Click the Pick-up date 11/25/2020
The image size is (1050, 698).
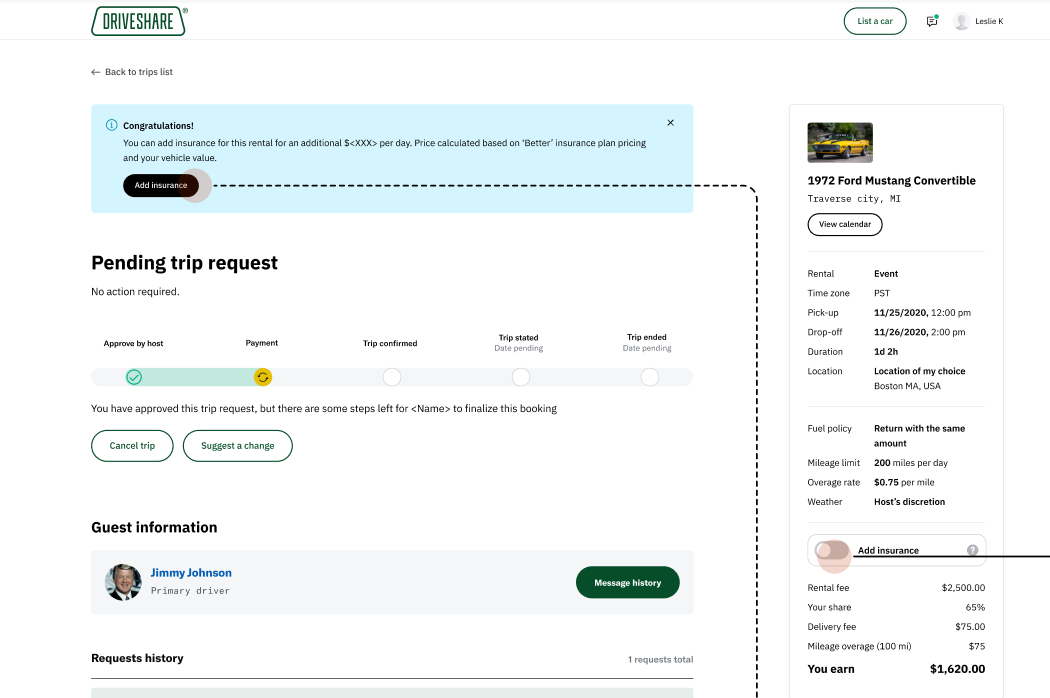click(x=901, y=313)
